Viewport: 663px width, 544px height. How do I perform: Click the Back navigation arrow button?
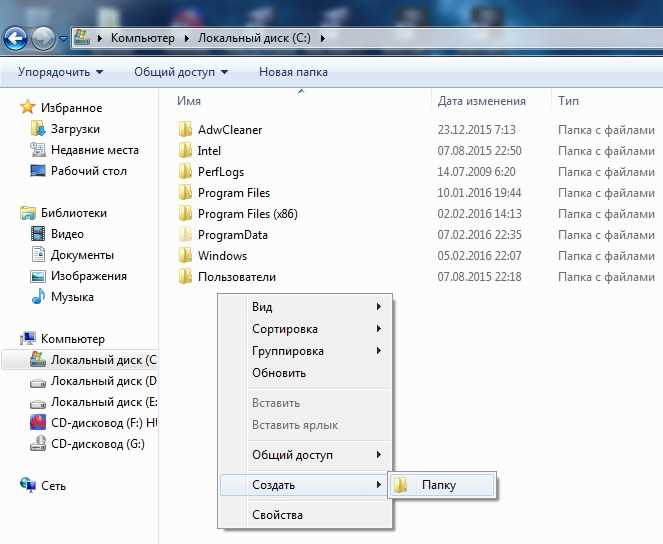17,39
